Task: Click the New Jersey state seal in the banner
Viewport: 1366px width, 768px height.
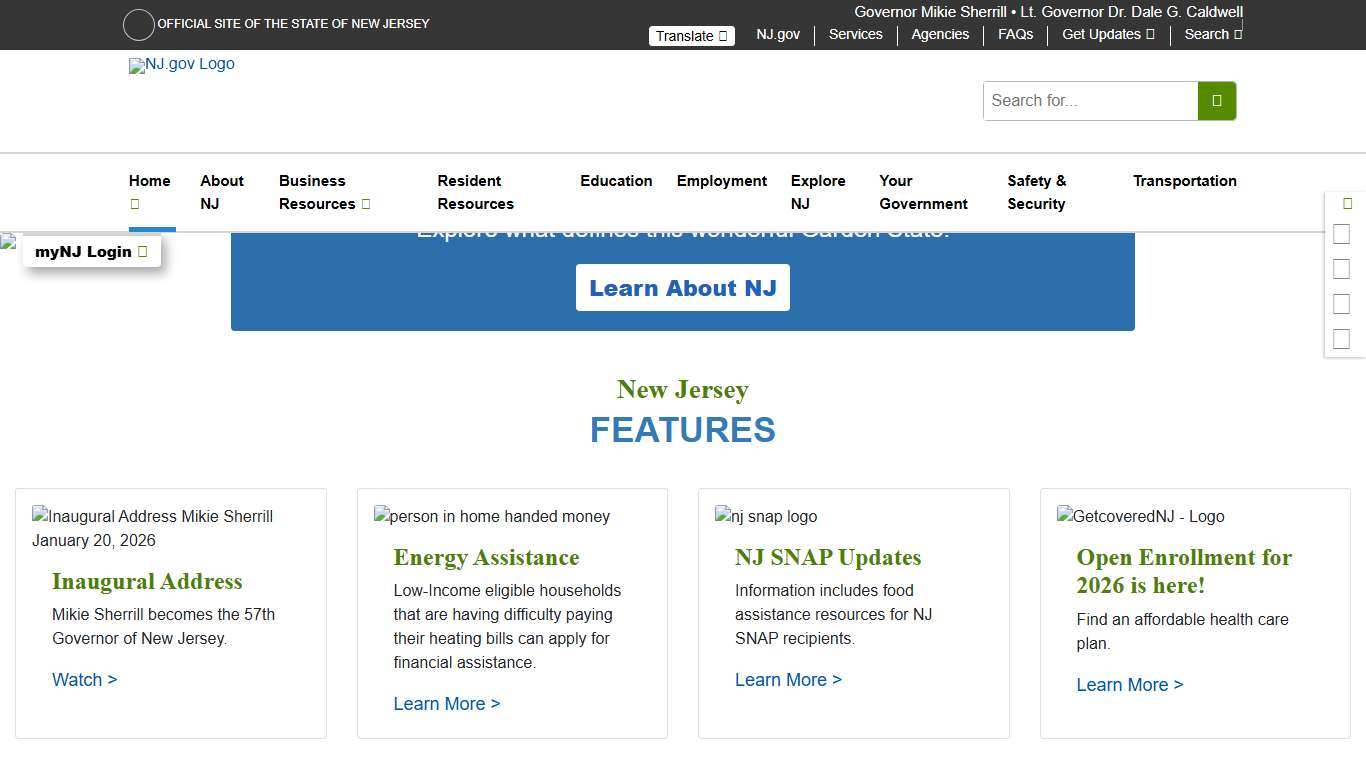Action: coord(138,25)
